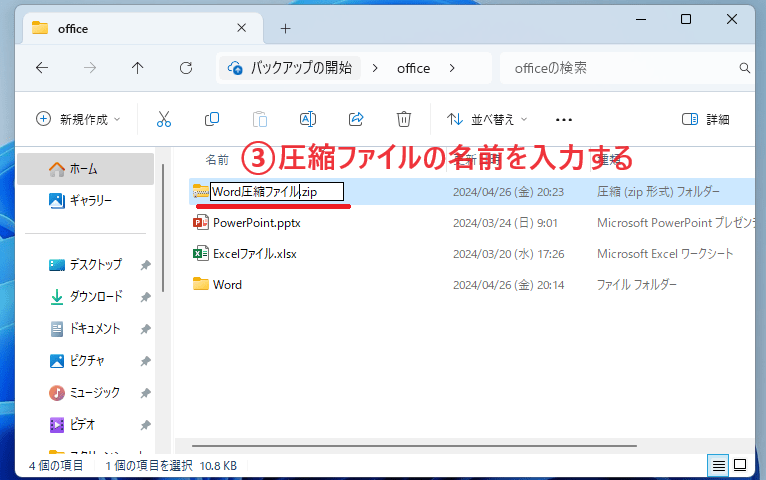
Task: Click the Paste clipboard icon
Action: point(259,119)
